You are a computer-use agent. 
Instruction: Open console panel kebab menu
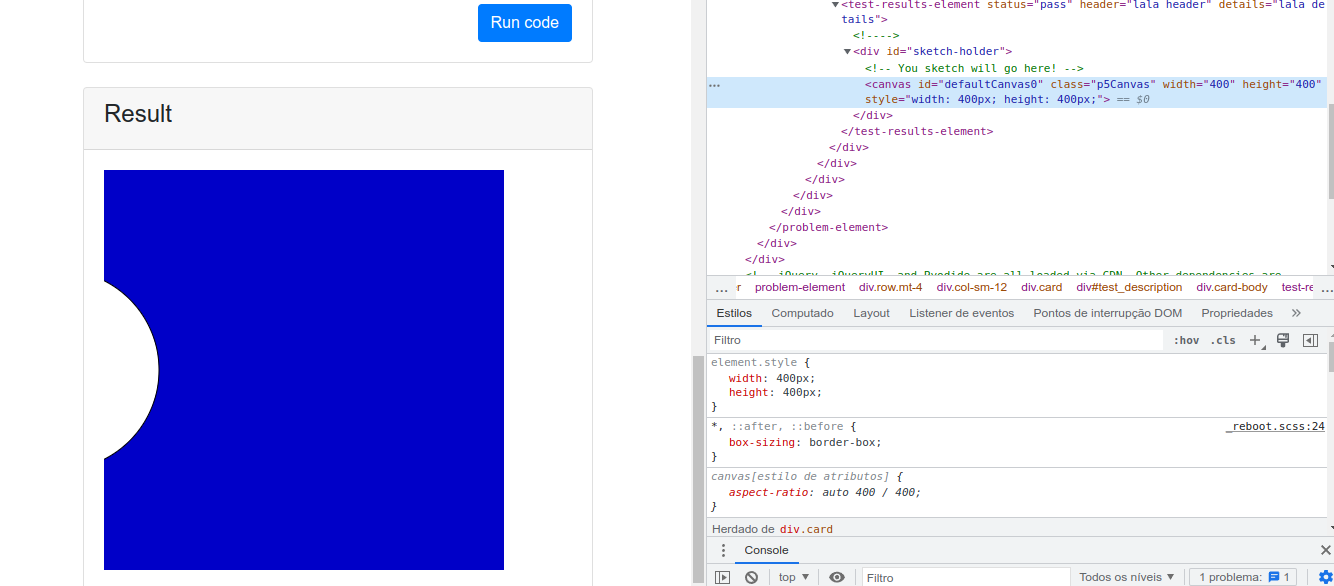[723, 550]
